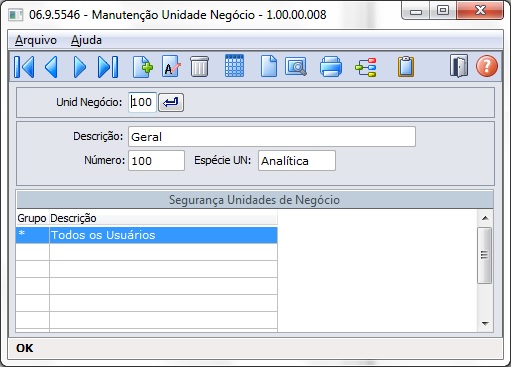The width and height of the screenshot is (512, 367).
Task: Open help with question mark icon
Action: (x=487, y=66)
